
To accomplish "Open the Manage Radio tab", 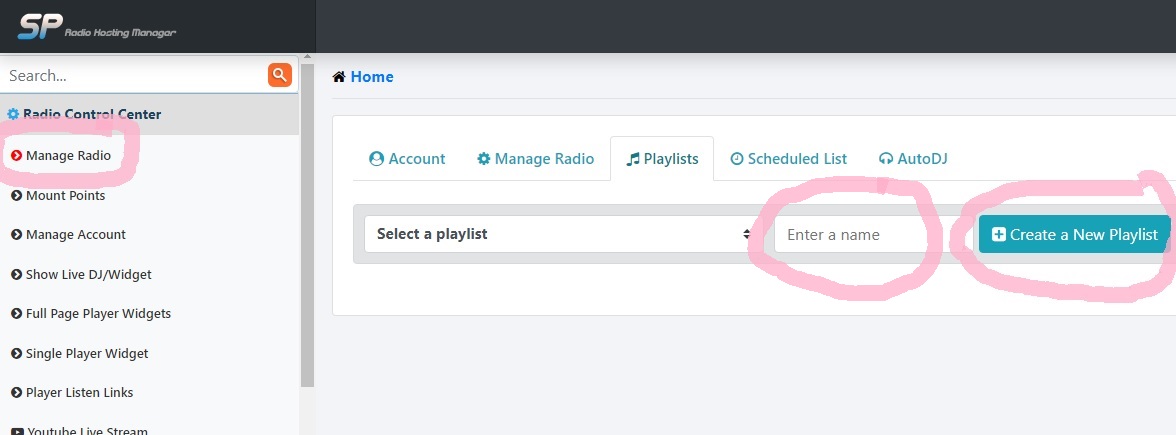I will point(536,159).
